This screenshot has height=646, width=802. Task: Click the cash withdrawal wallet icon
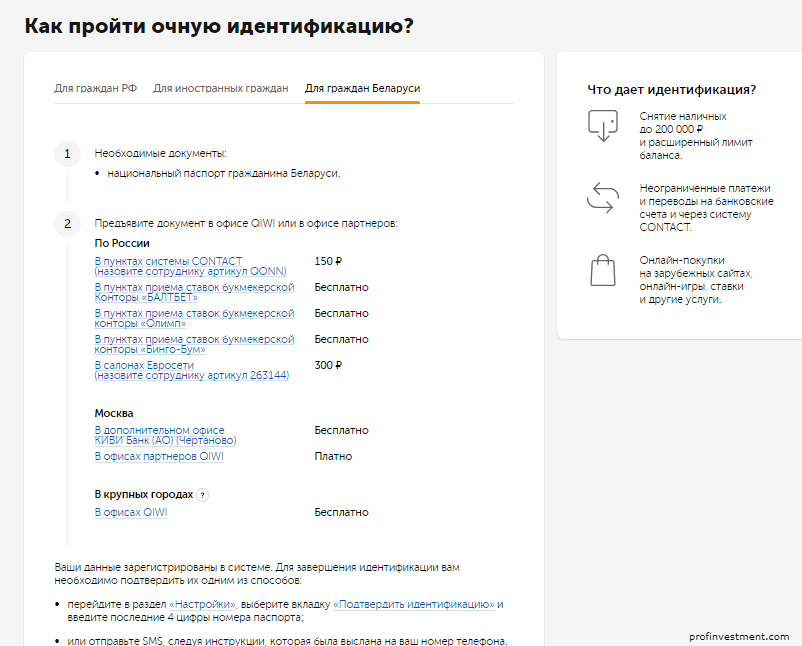pos(603,125)
